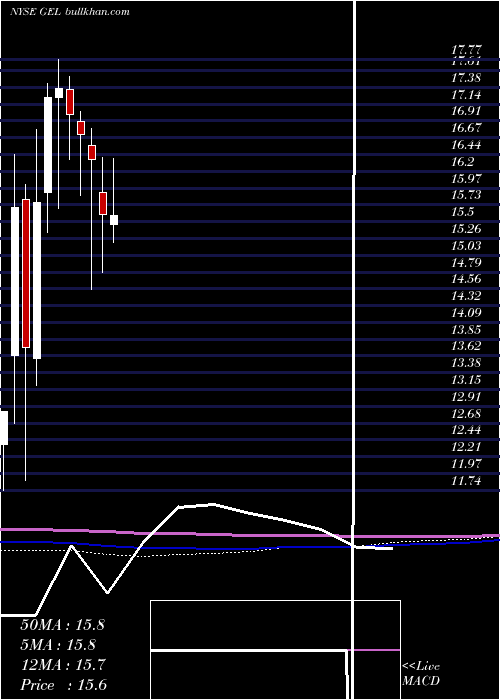Click the 12.21 price level label
Viewport: 500px width, 700px height.
(x=466, y=446)
